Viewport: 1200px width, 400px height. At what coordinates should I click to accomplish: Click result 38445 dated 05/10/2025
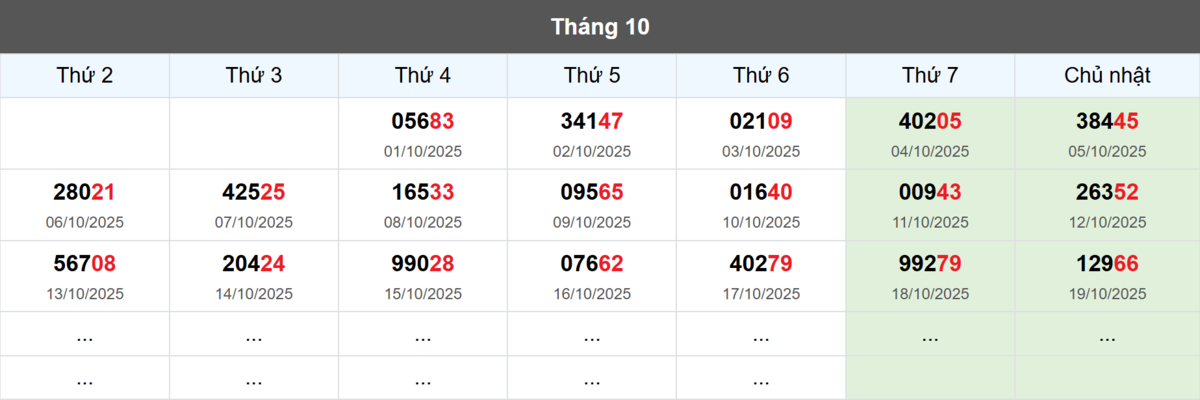point(1107,122)
